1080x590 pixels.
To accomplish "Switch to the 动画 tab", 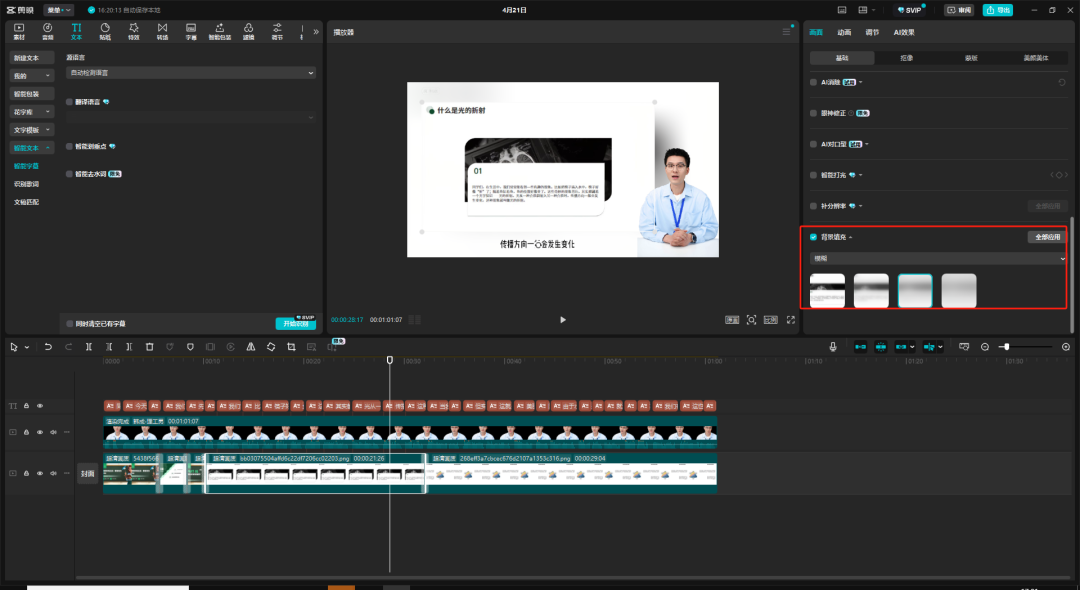I will coord(844,33).
